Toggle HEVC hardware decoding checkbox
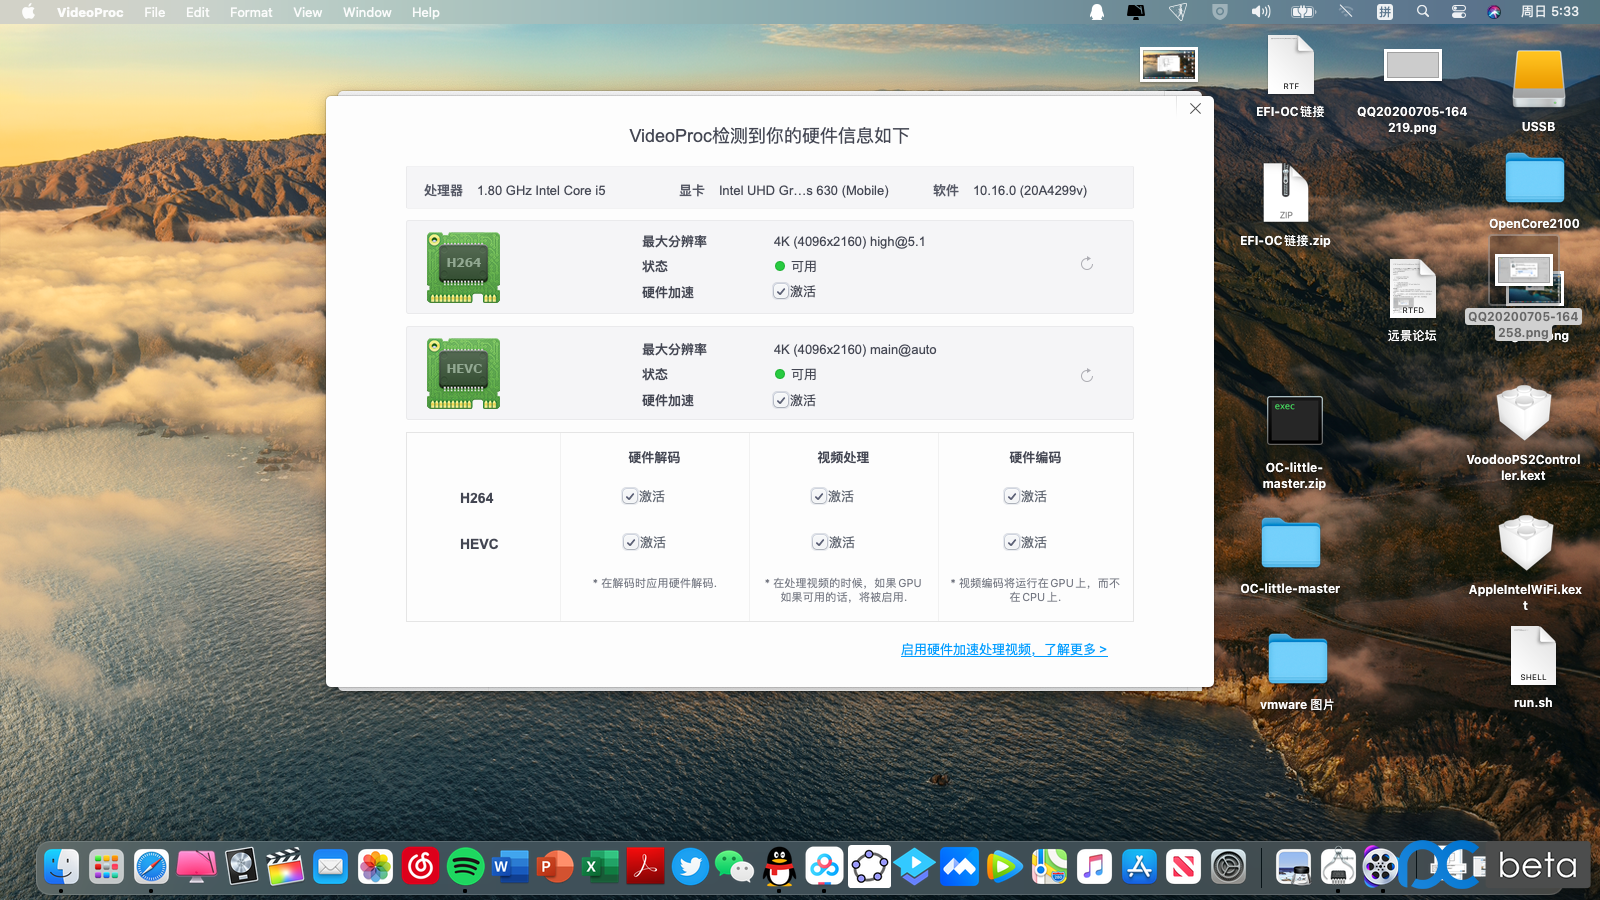Screen dimensions: 1600x900 tap(630, 542)
